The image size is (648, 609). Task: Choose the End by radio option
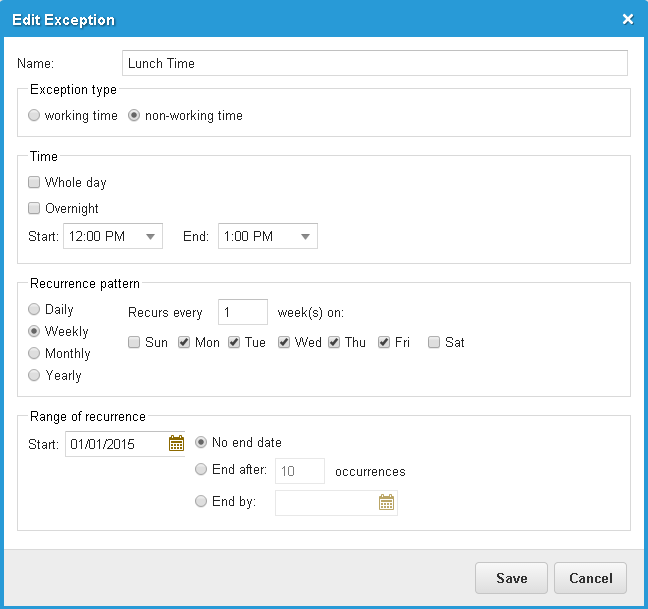click(x=201, y=501)
